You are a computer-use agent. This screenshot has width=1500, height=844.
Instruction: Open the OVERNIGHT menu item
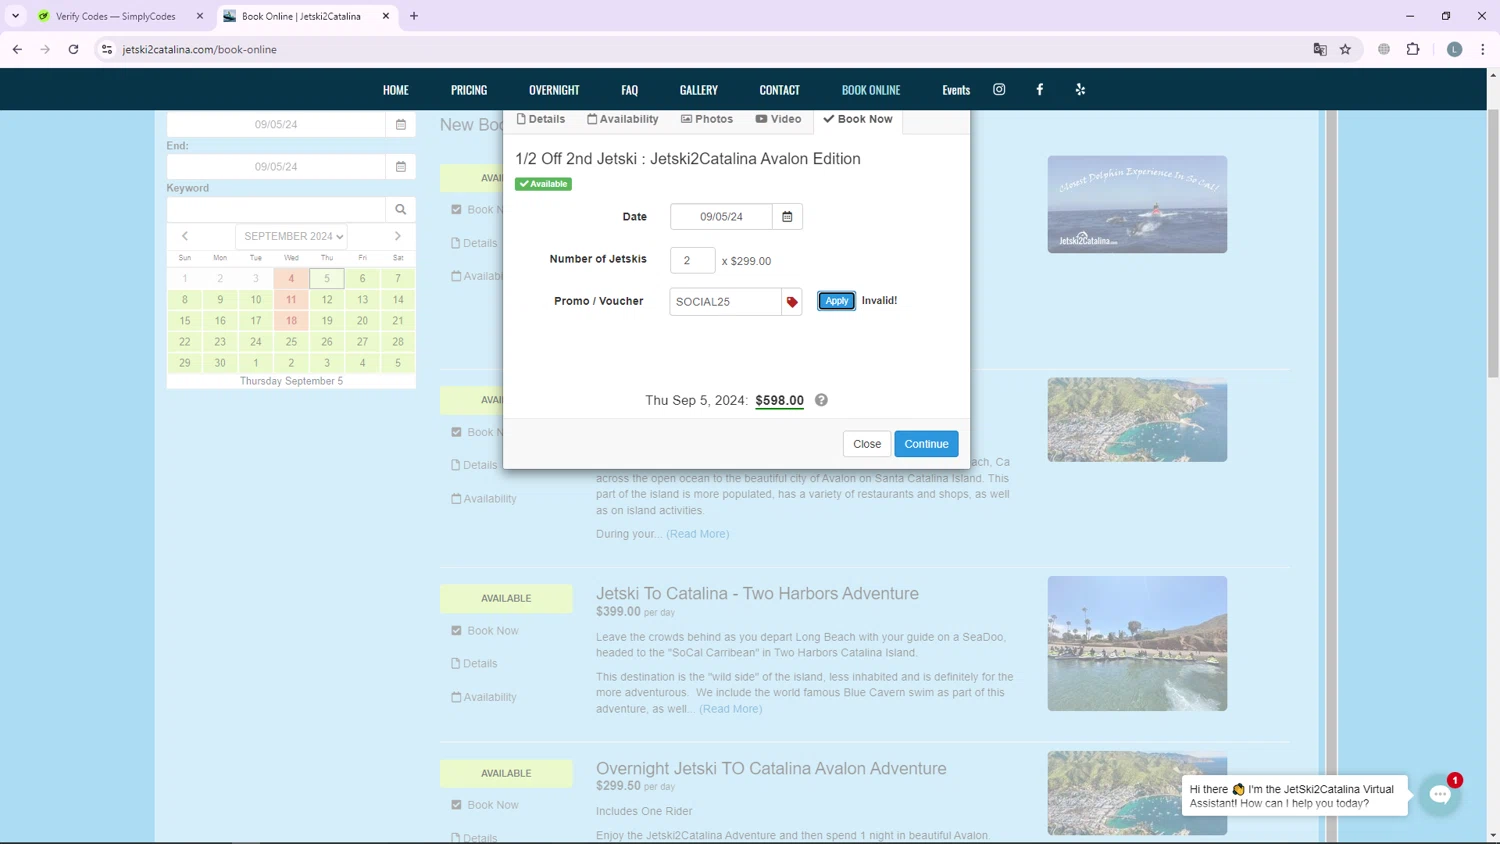554,90
